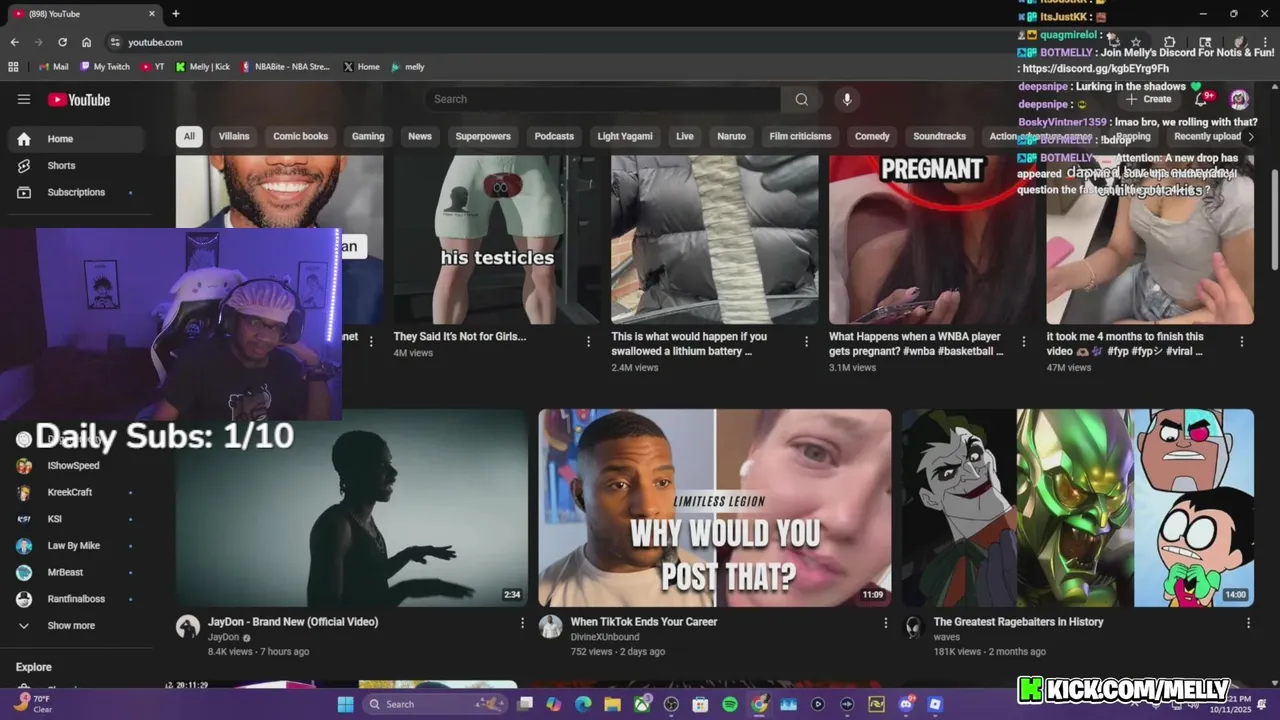This screenshot has height=720, width=1280.
Task: Open options for lithium battery short
Action: tap(806, 342)
